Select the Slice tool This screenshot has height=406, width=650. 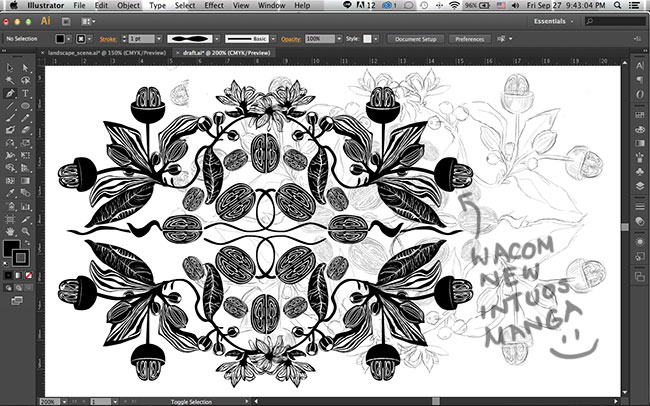point(25,219)
